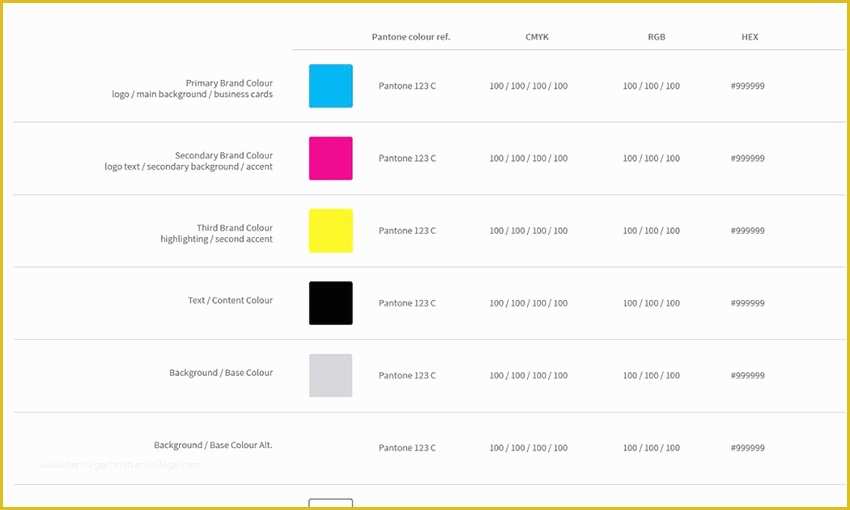Select the grey Background / Base Colour swatch
Image resolution: width=850 pixels, height=510 pixels.
click(x=331, y=376)
